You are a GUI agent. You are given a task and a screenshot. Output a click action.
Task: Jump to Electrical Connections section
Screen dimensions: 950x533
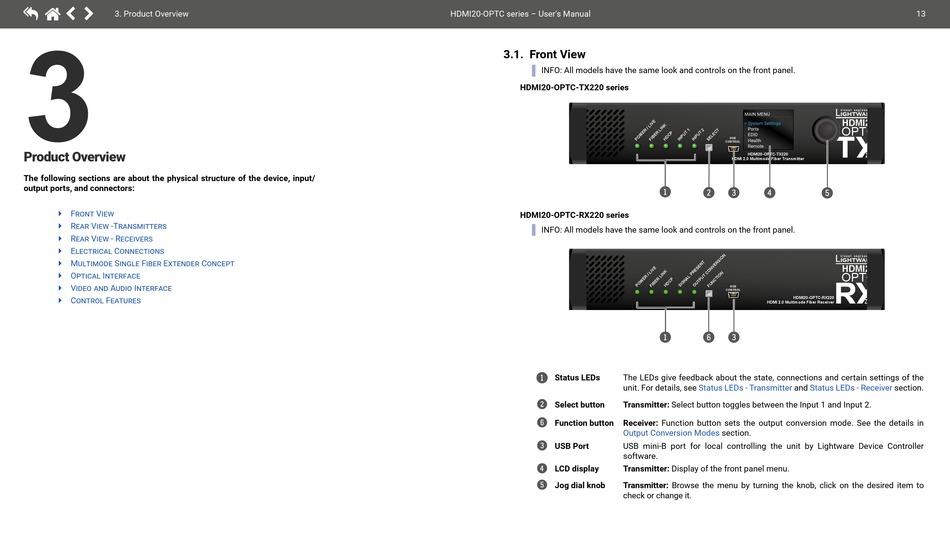click(x=117, y=251)
